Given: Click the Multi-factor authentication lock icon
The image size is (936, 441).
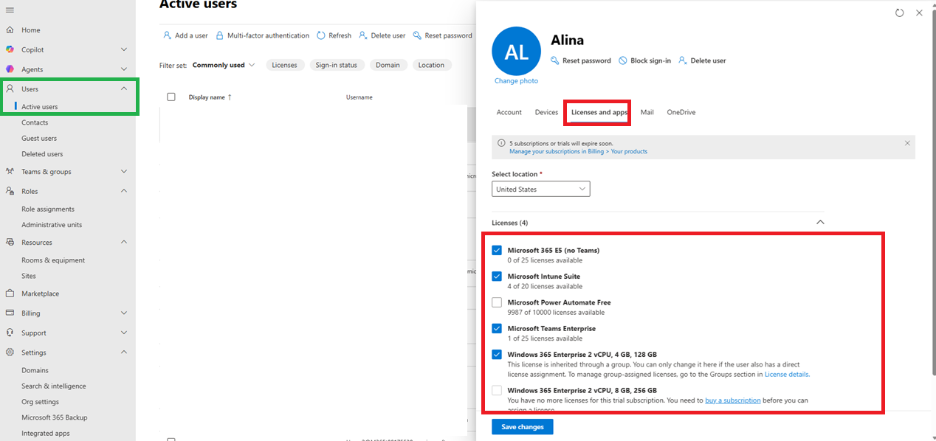Looking at the screenshot, I should coord(220,36).
